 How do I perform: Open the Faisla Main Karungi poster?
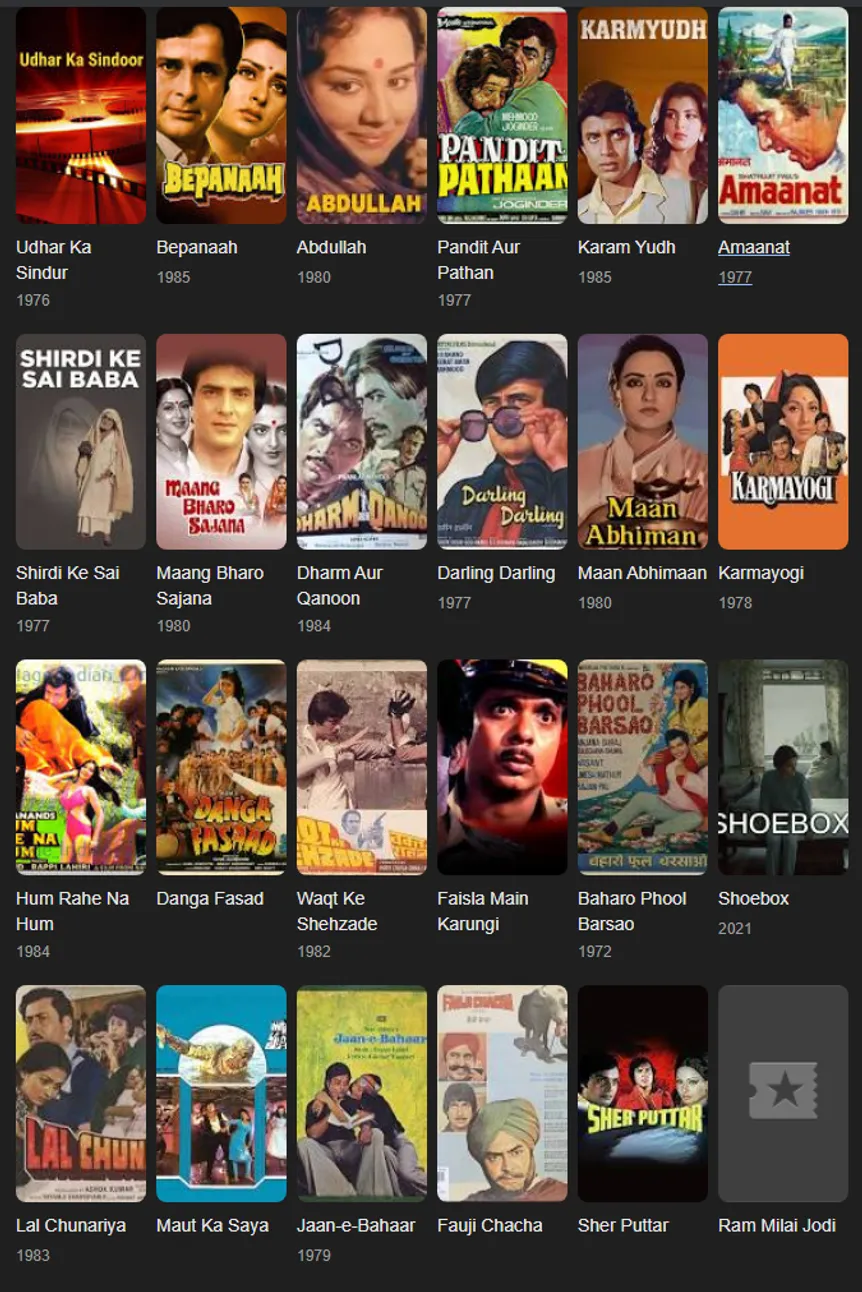502,767
